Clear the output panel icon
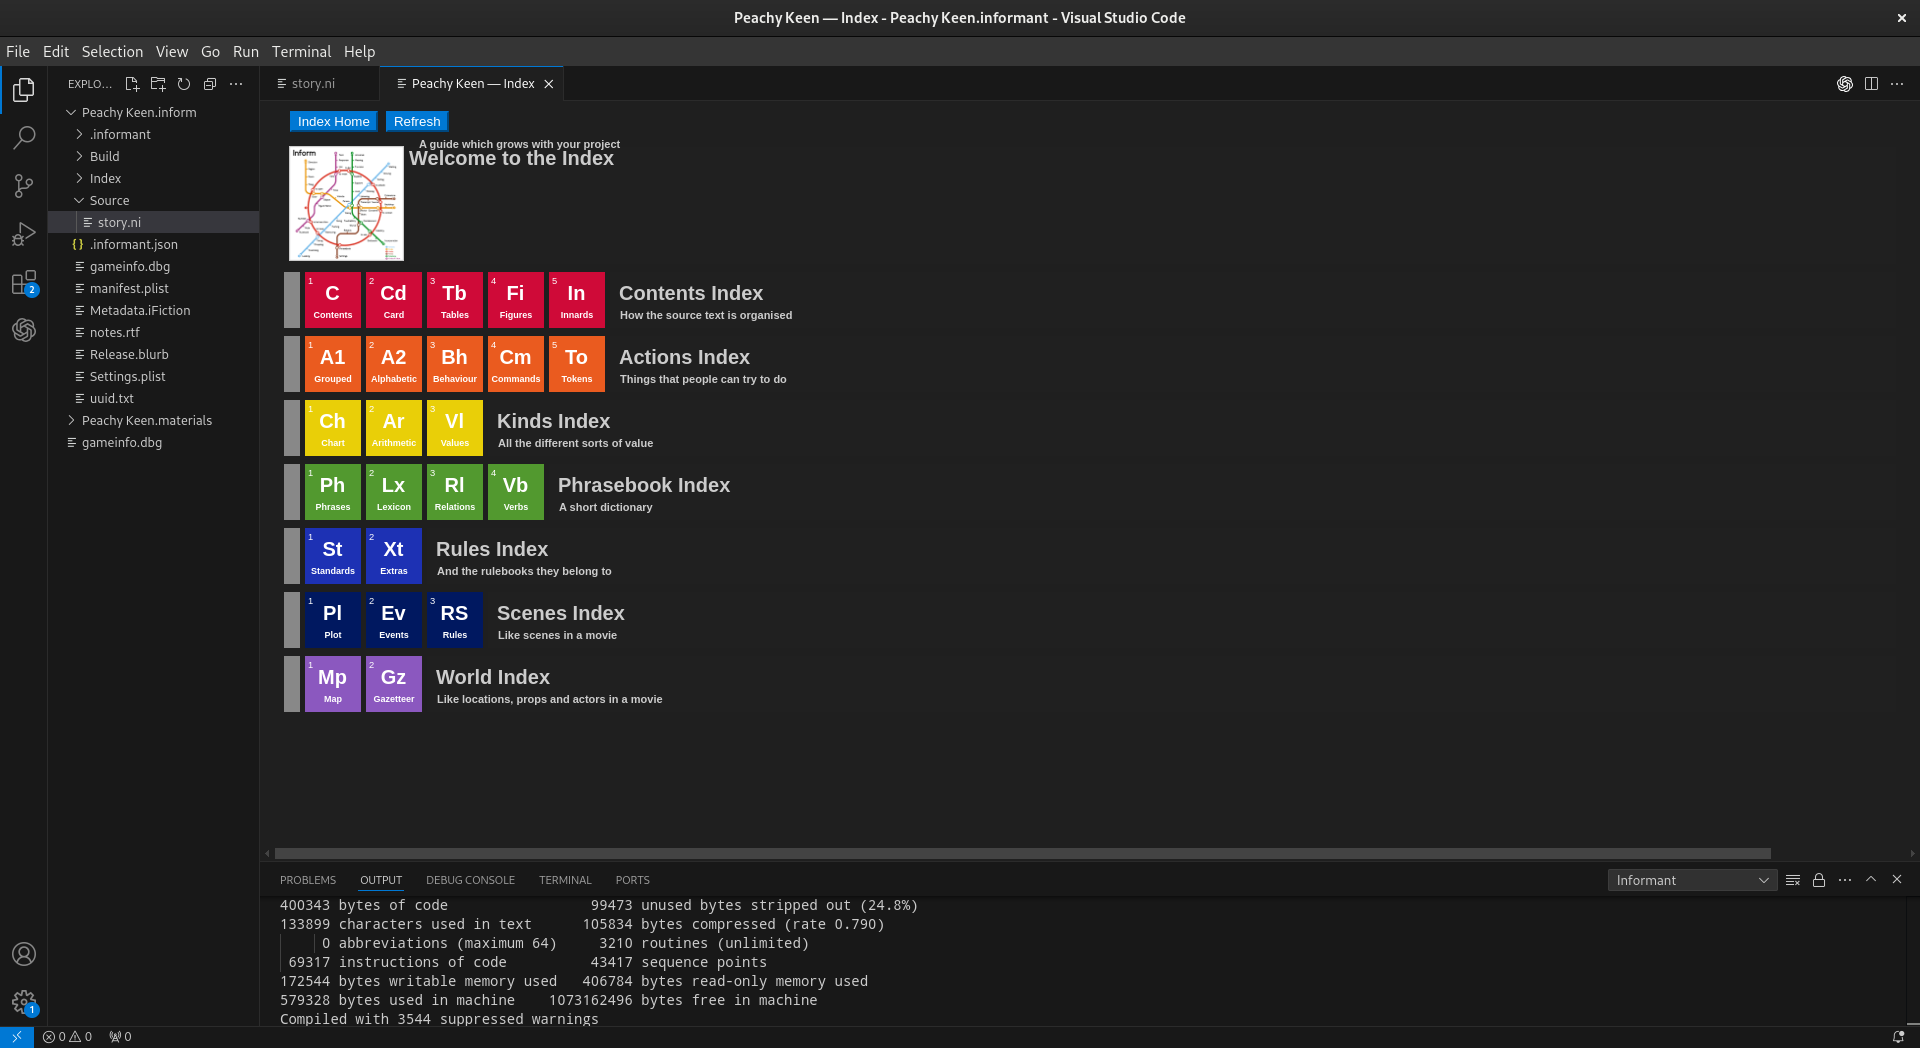Viewport: 1920px width, 1048px height. pyautogui.click(x=1793, y=880)
